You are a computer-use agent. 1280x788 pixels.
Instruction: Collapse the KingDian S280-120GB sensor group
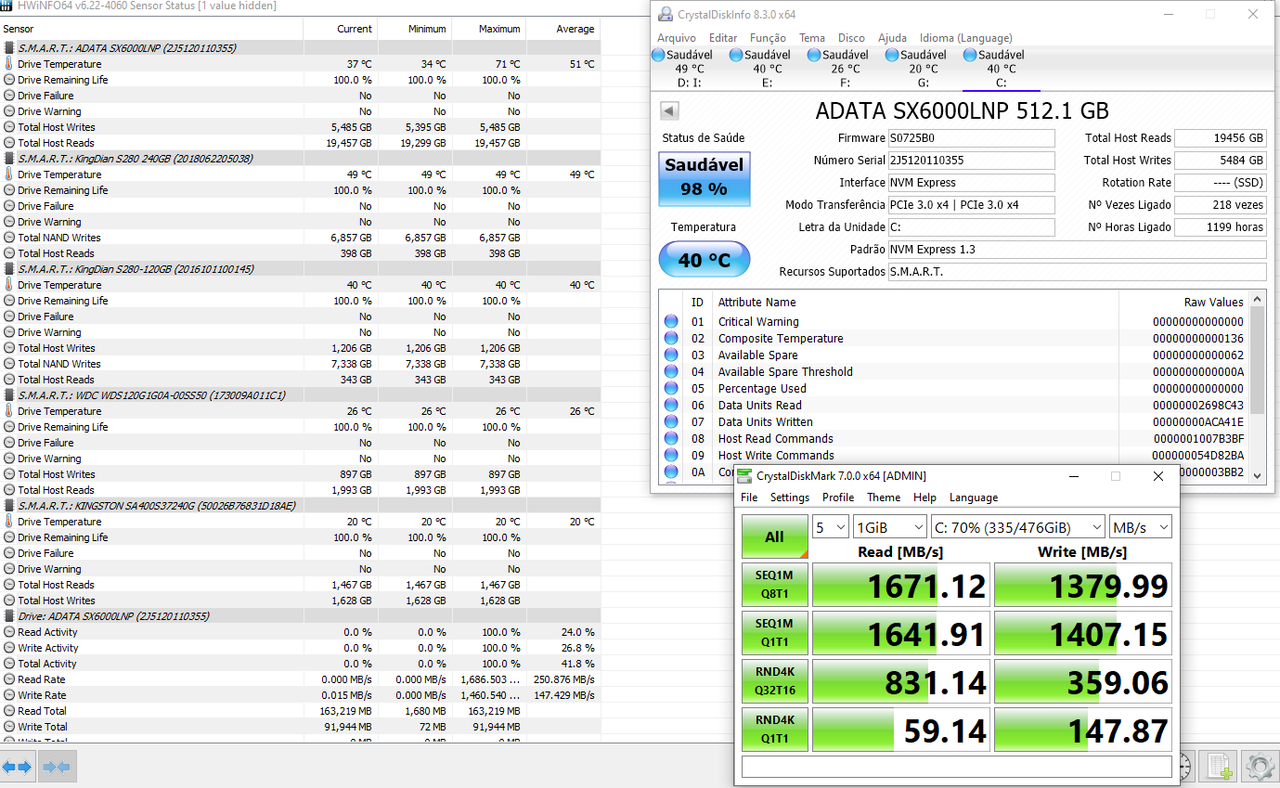(x=9, y=269)
